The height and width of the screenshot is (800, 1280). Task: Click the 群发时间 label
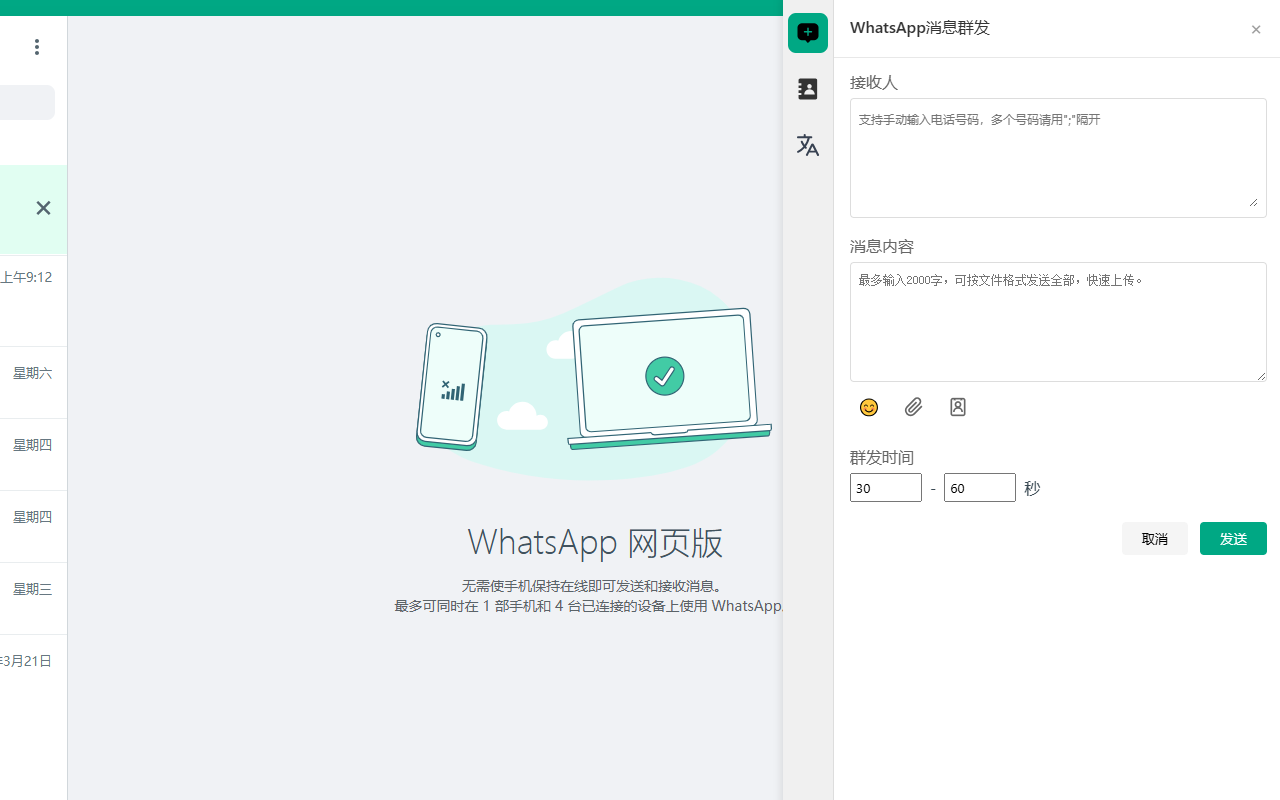point(882,458)
